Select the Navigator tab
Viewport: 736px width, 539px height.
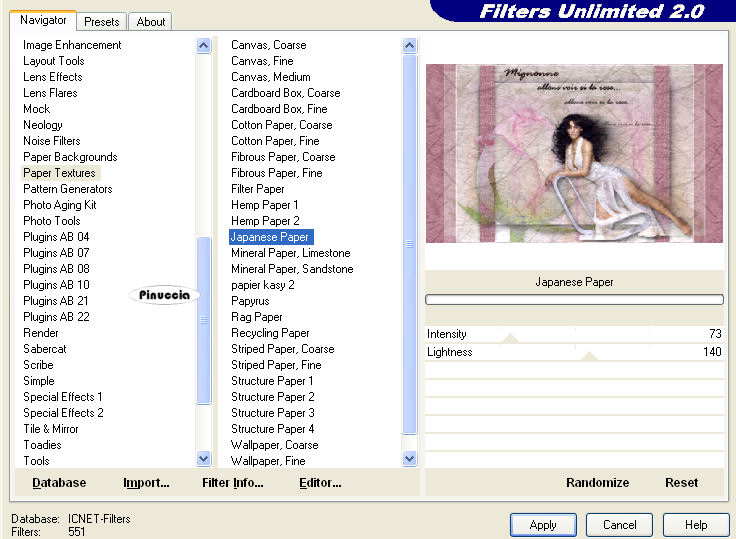pyautogui.click(x=43, y=20)
